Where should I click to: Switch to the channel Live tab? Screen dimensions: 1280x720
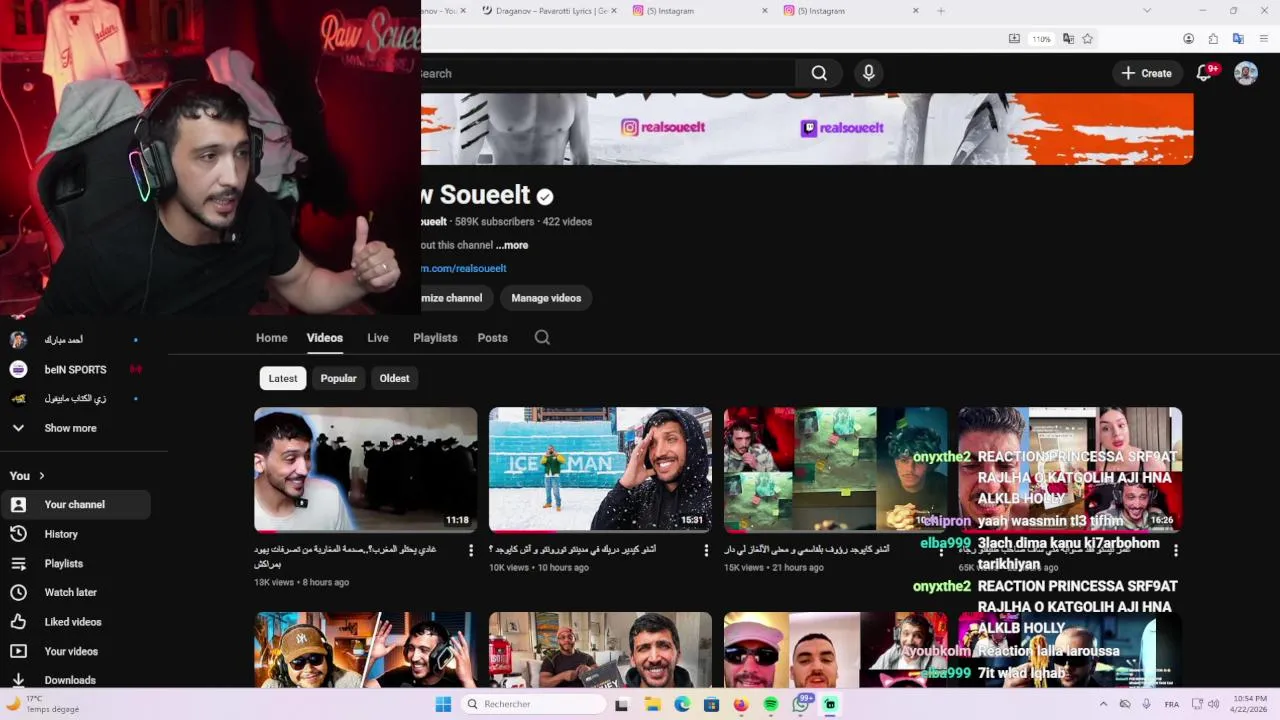tap(378, 338)
